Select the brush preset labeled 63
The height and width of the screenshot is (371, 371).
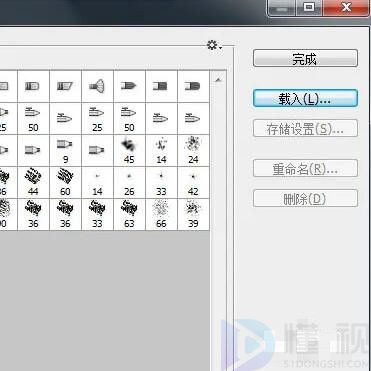click(129, 214)
